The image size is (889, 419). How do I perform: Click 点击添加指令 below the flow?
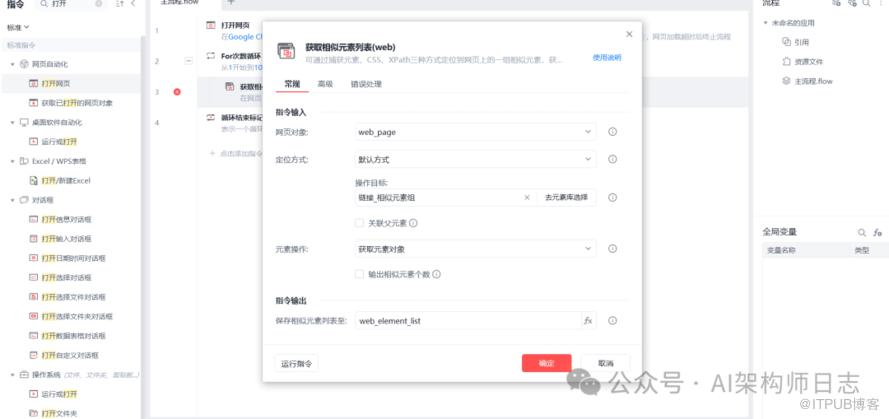coord(236,153)
